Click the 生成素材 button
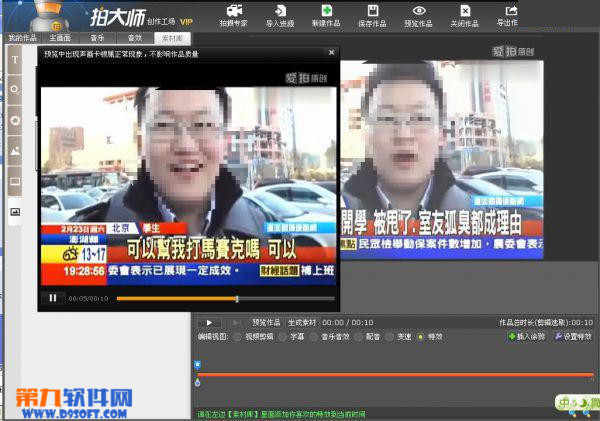 [x=302, y=323]
